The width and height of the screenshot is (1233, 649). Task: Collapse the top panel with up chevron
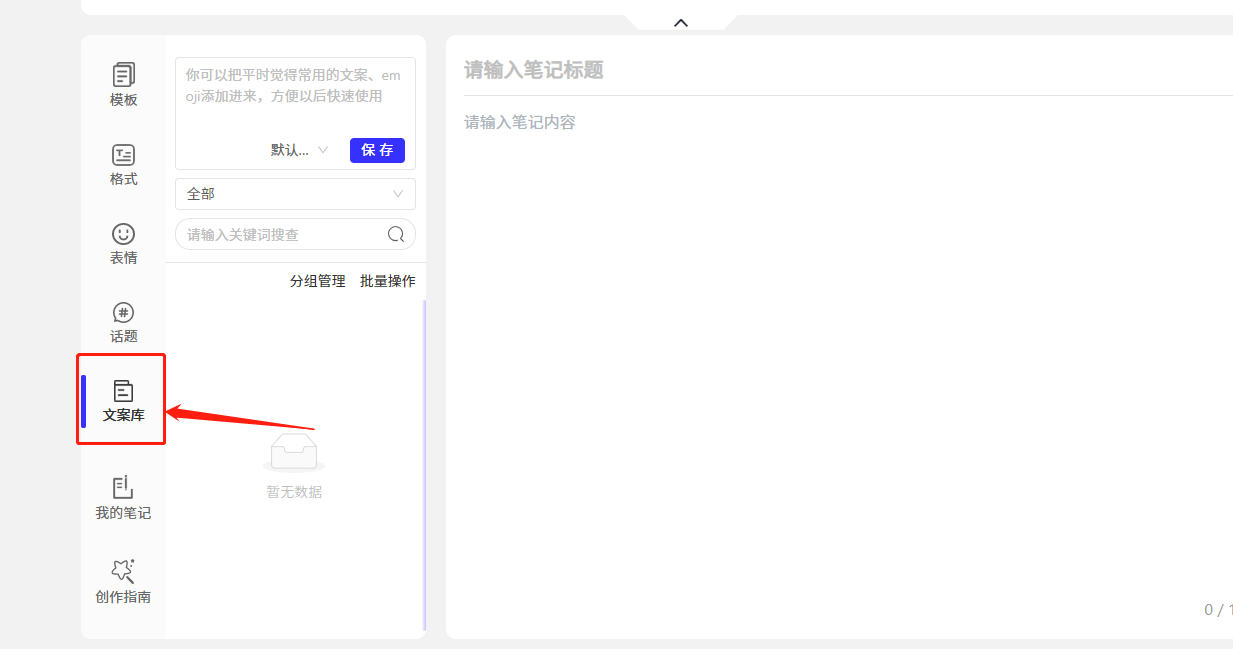(x=681, y=22)
